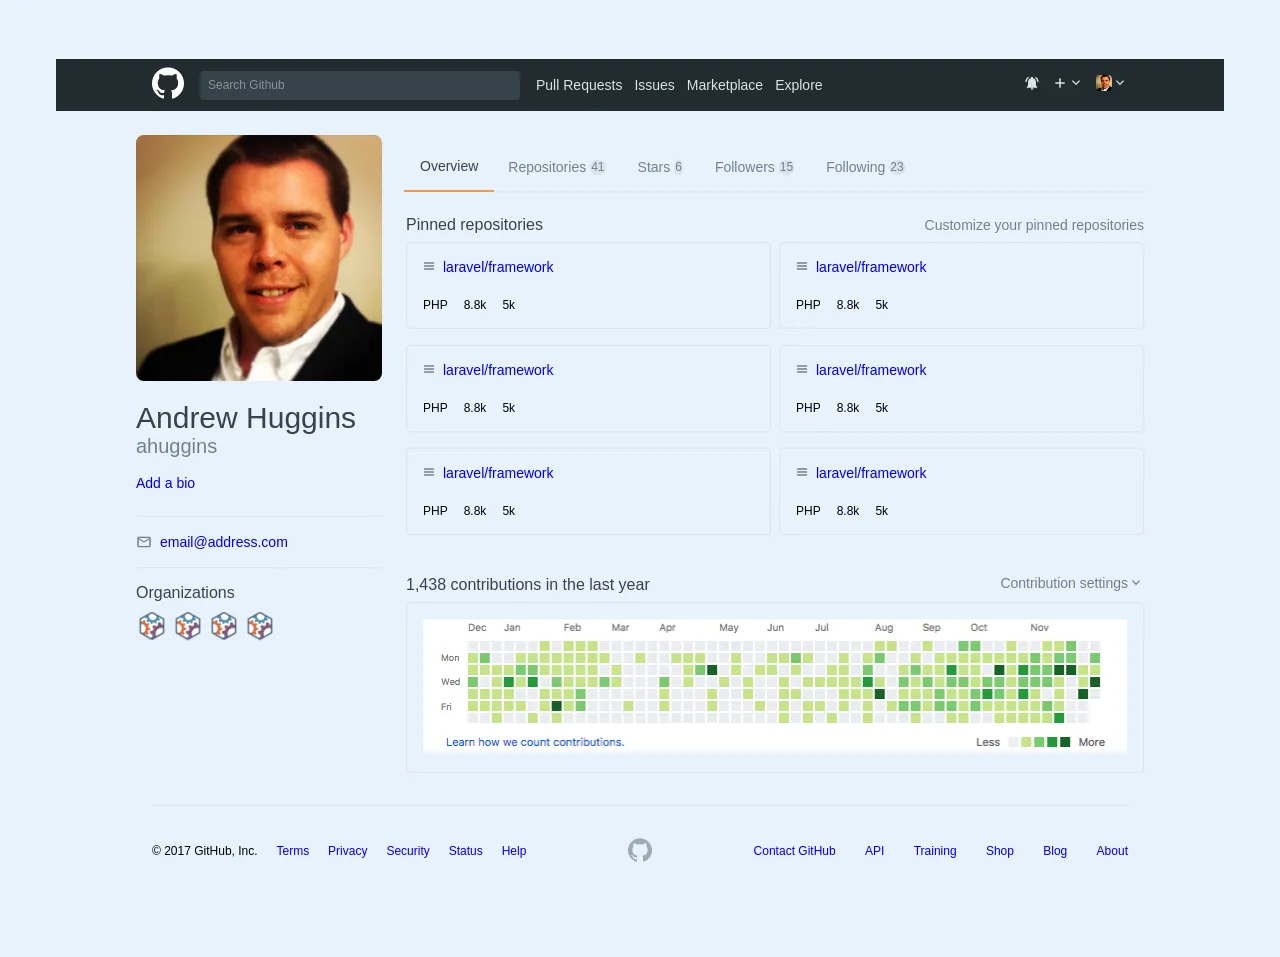
Task: Click the top-left pinned repository drag handle
Action: [x=429, y=267]
